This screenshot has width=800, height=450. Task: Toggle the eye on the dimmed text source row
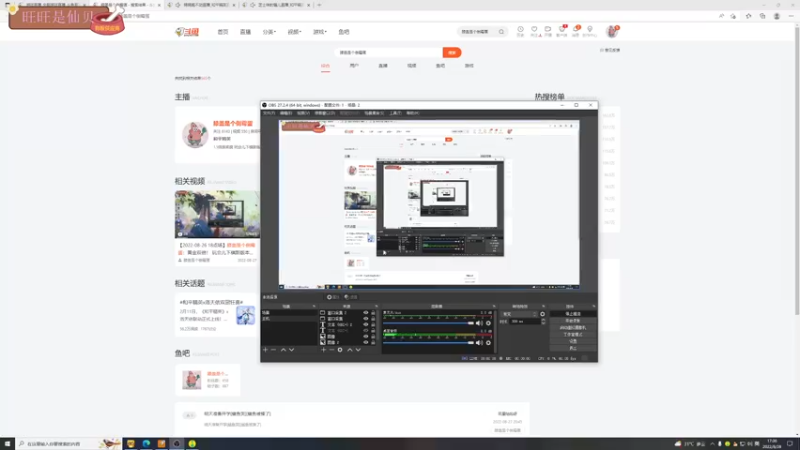[x=366, y=331]
